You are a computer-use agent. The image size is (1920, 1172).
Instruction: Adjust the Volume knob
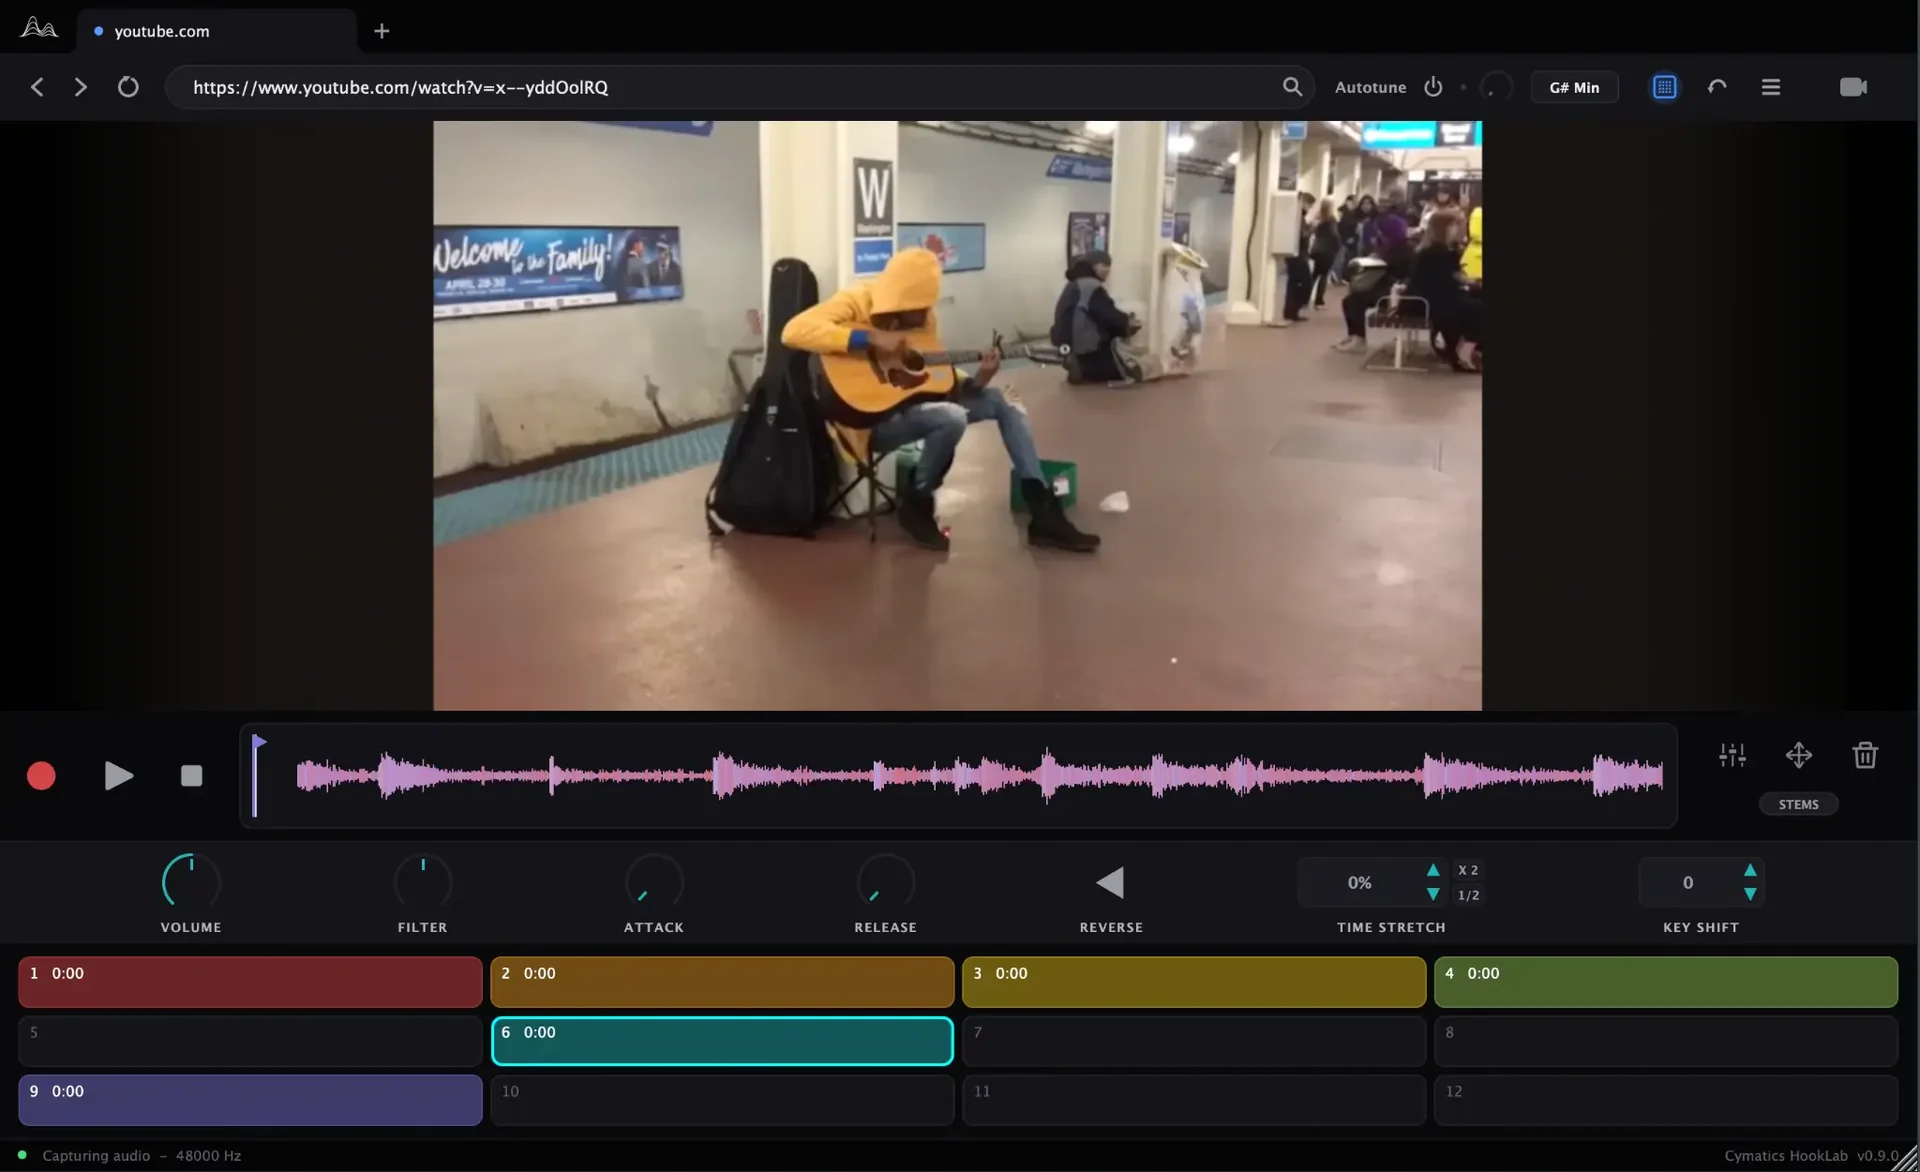point(191,882)
